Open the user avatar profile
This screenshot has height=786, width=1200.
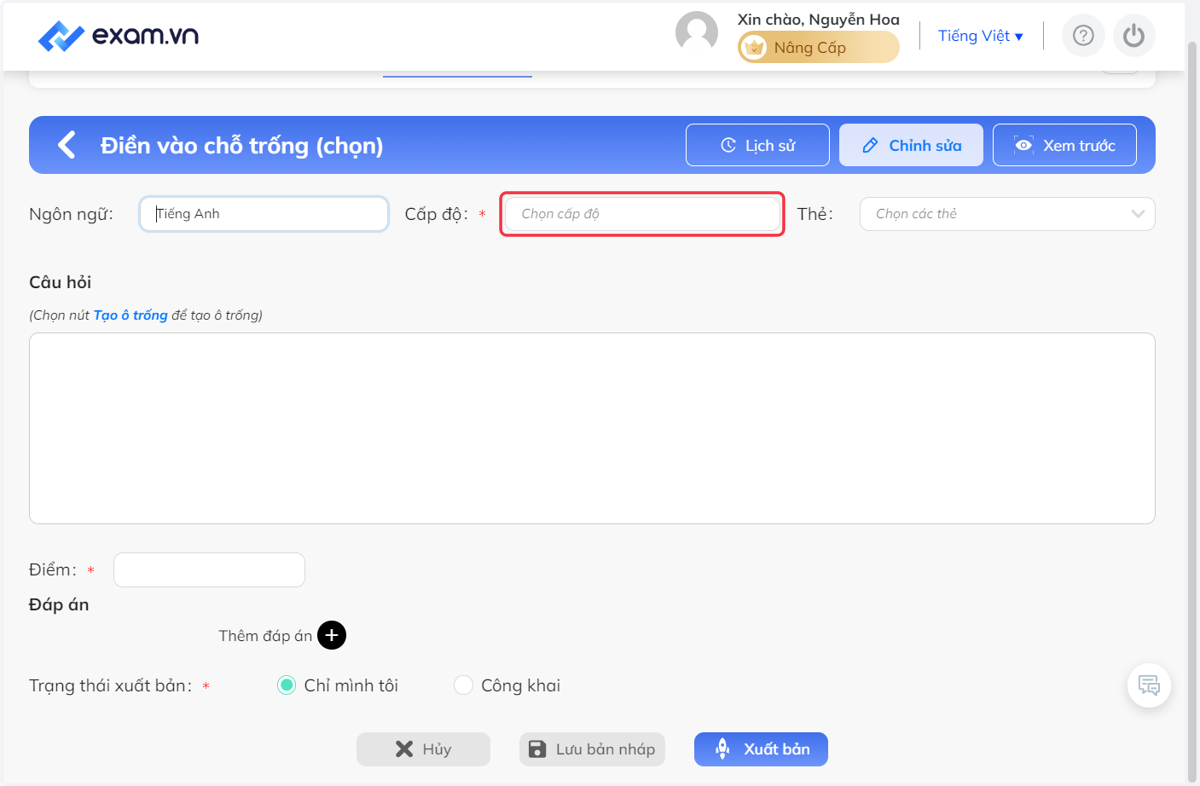[x=697, y=33]
